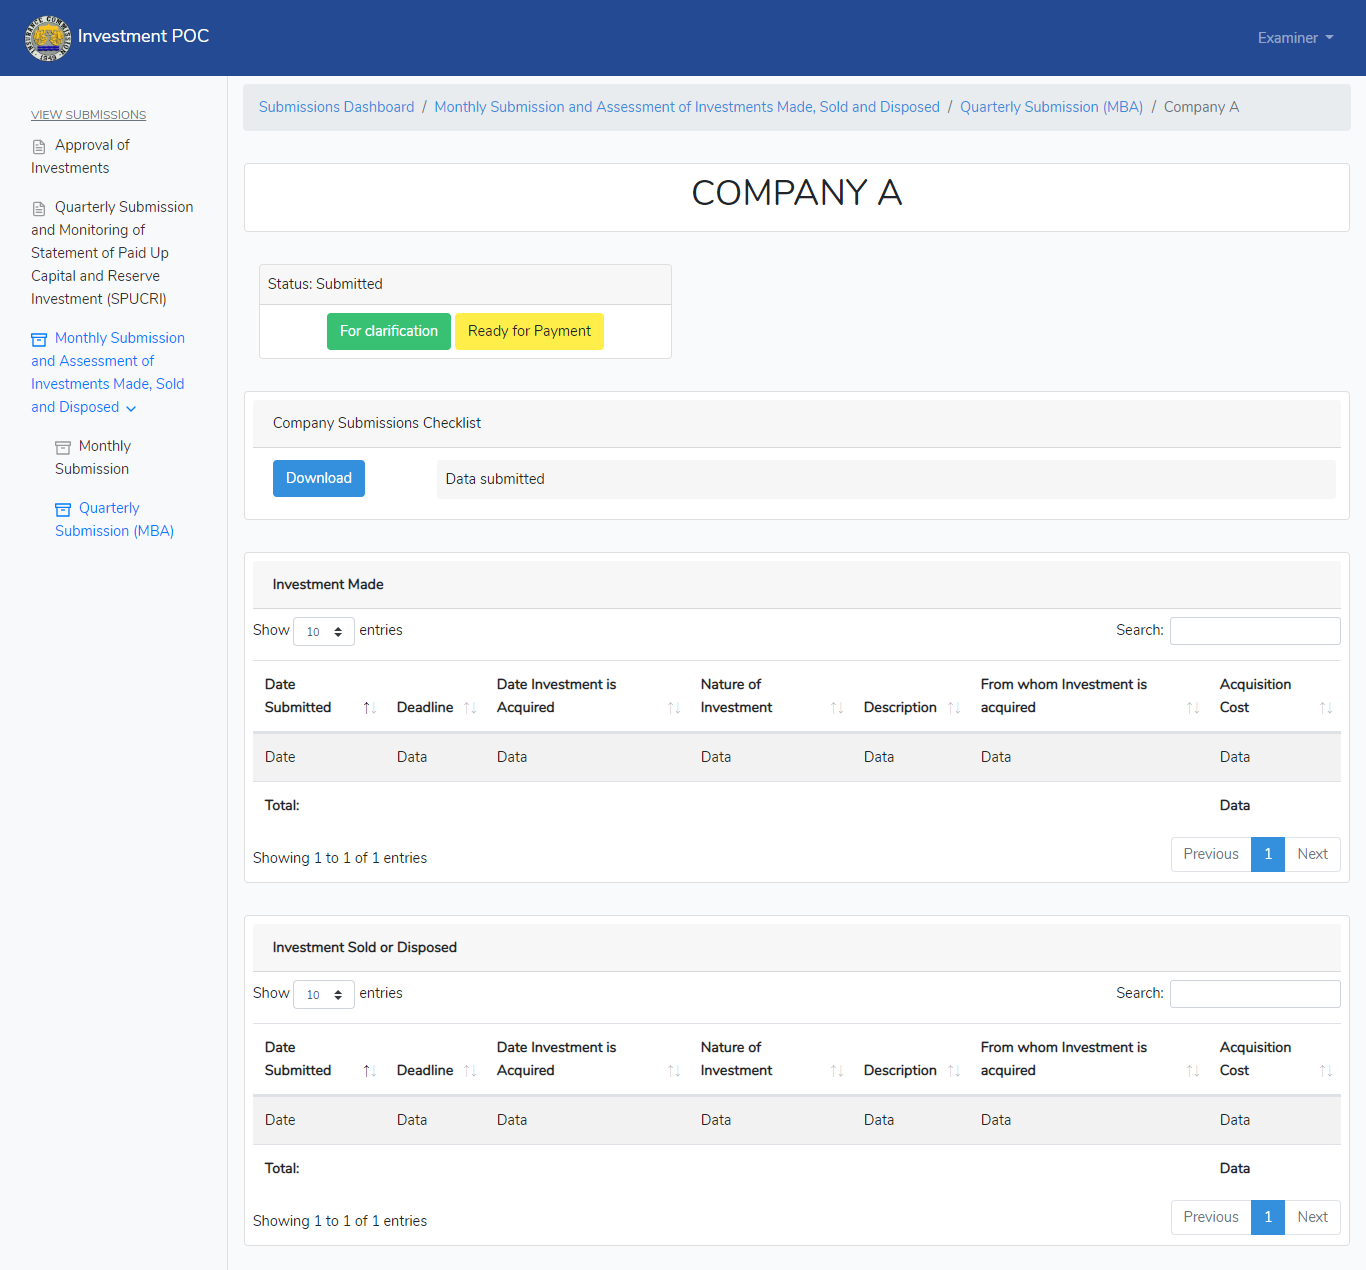
Task: Sort Investment Sold or Disposed by Date Submitted
Action: [320, 1059]
